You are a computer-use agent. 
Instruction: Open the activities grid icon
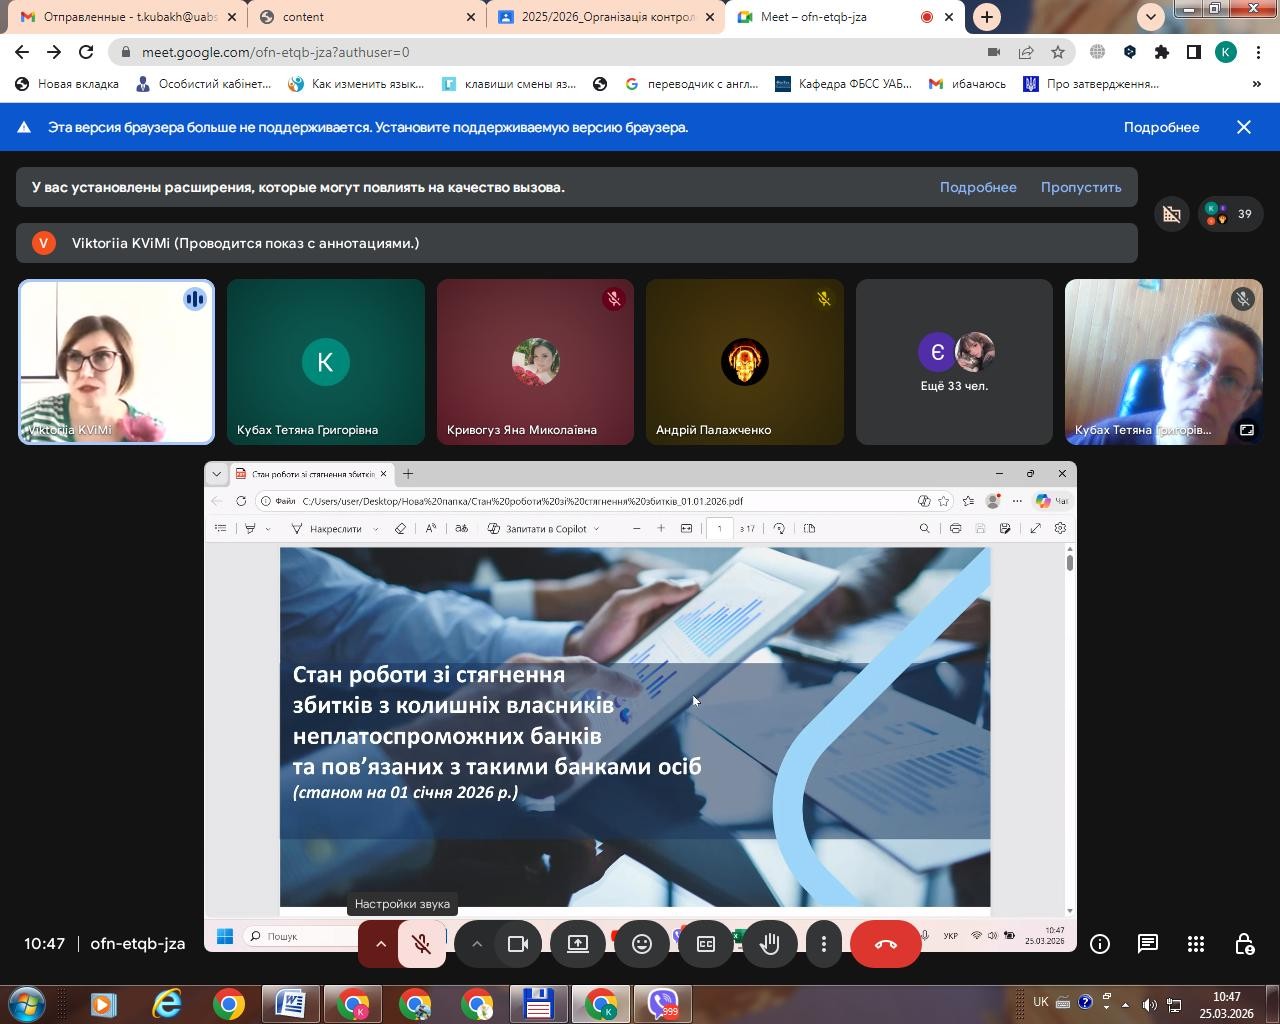click(1196, 944)
